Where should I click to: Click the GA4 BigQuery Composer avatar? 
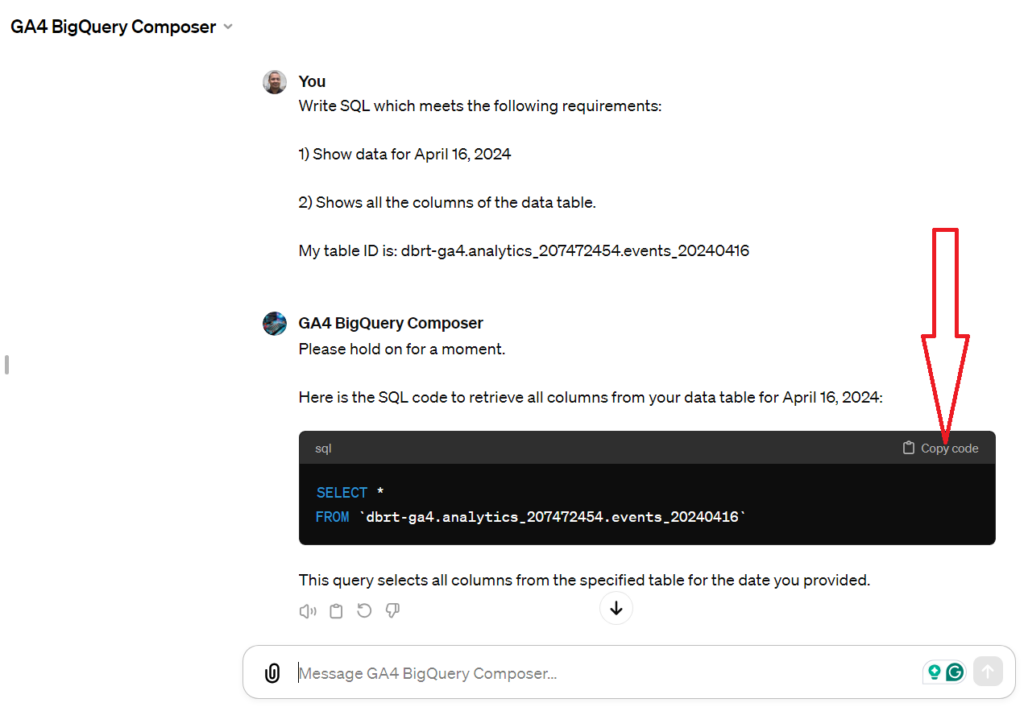[x=274, y=323]
